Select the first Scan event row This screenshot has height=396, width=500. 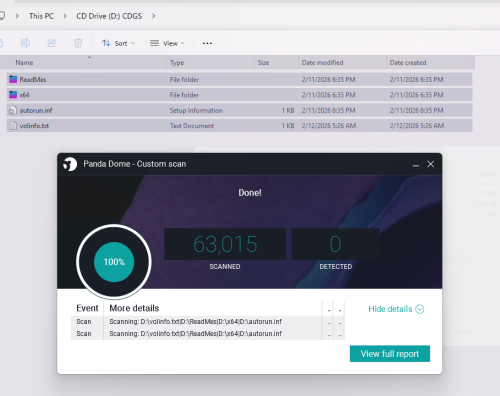click(x=207, y=322)
